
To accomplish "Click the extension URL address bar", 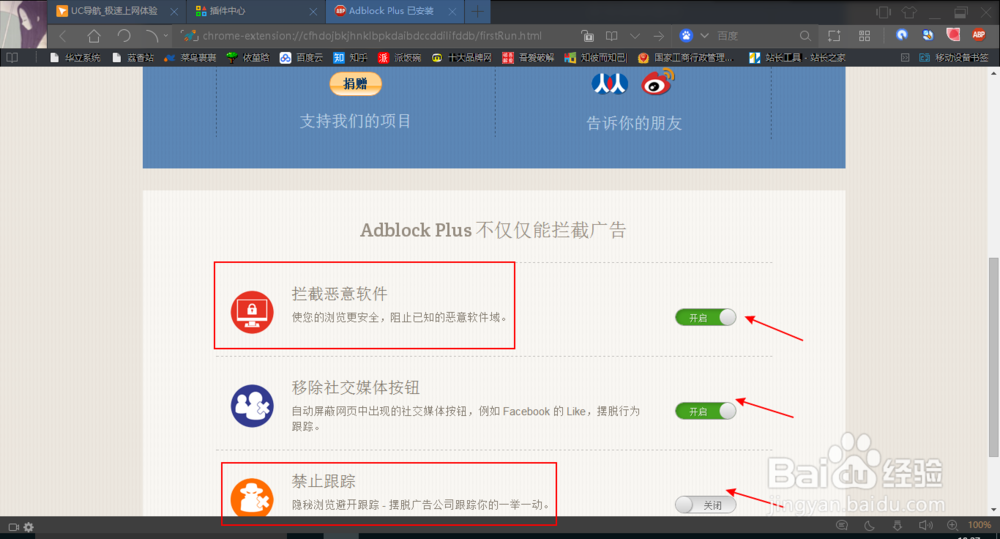I will tap(372, 36).
